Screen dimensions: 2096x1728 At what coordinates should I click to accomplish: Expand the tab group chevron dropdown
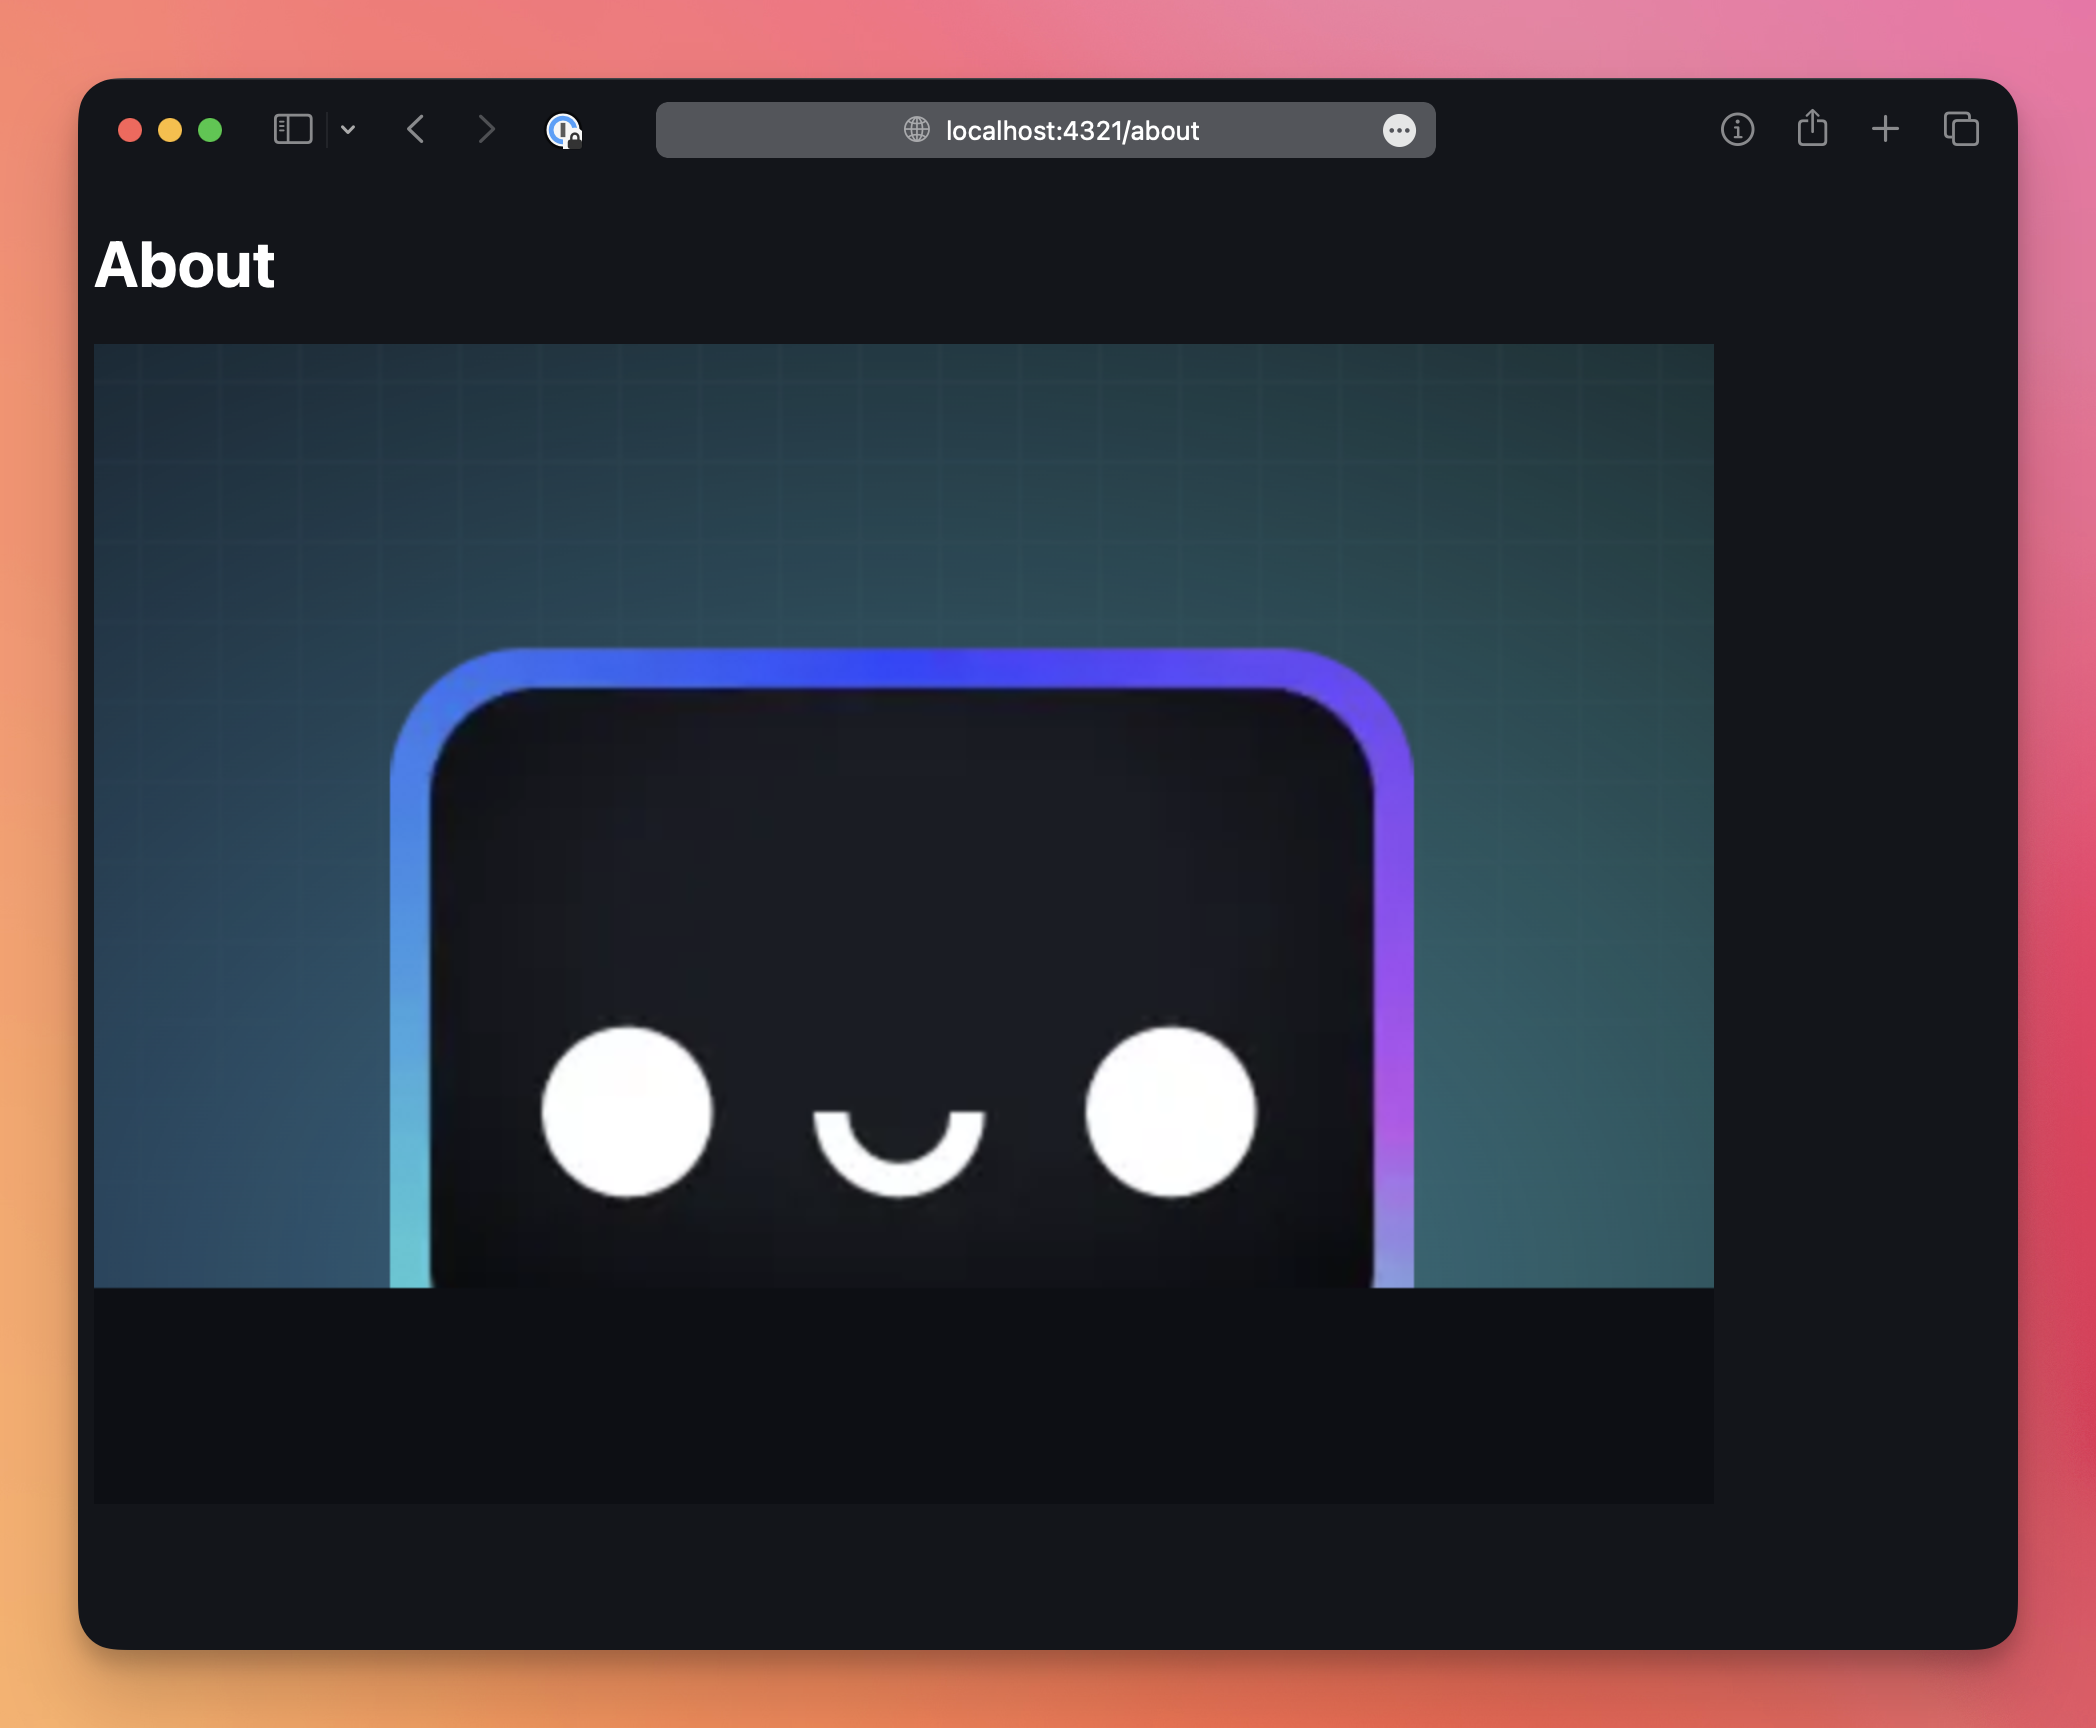pos(348,130)
